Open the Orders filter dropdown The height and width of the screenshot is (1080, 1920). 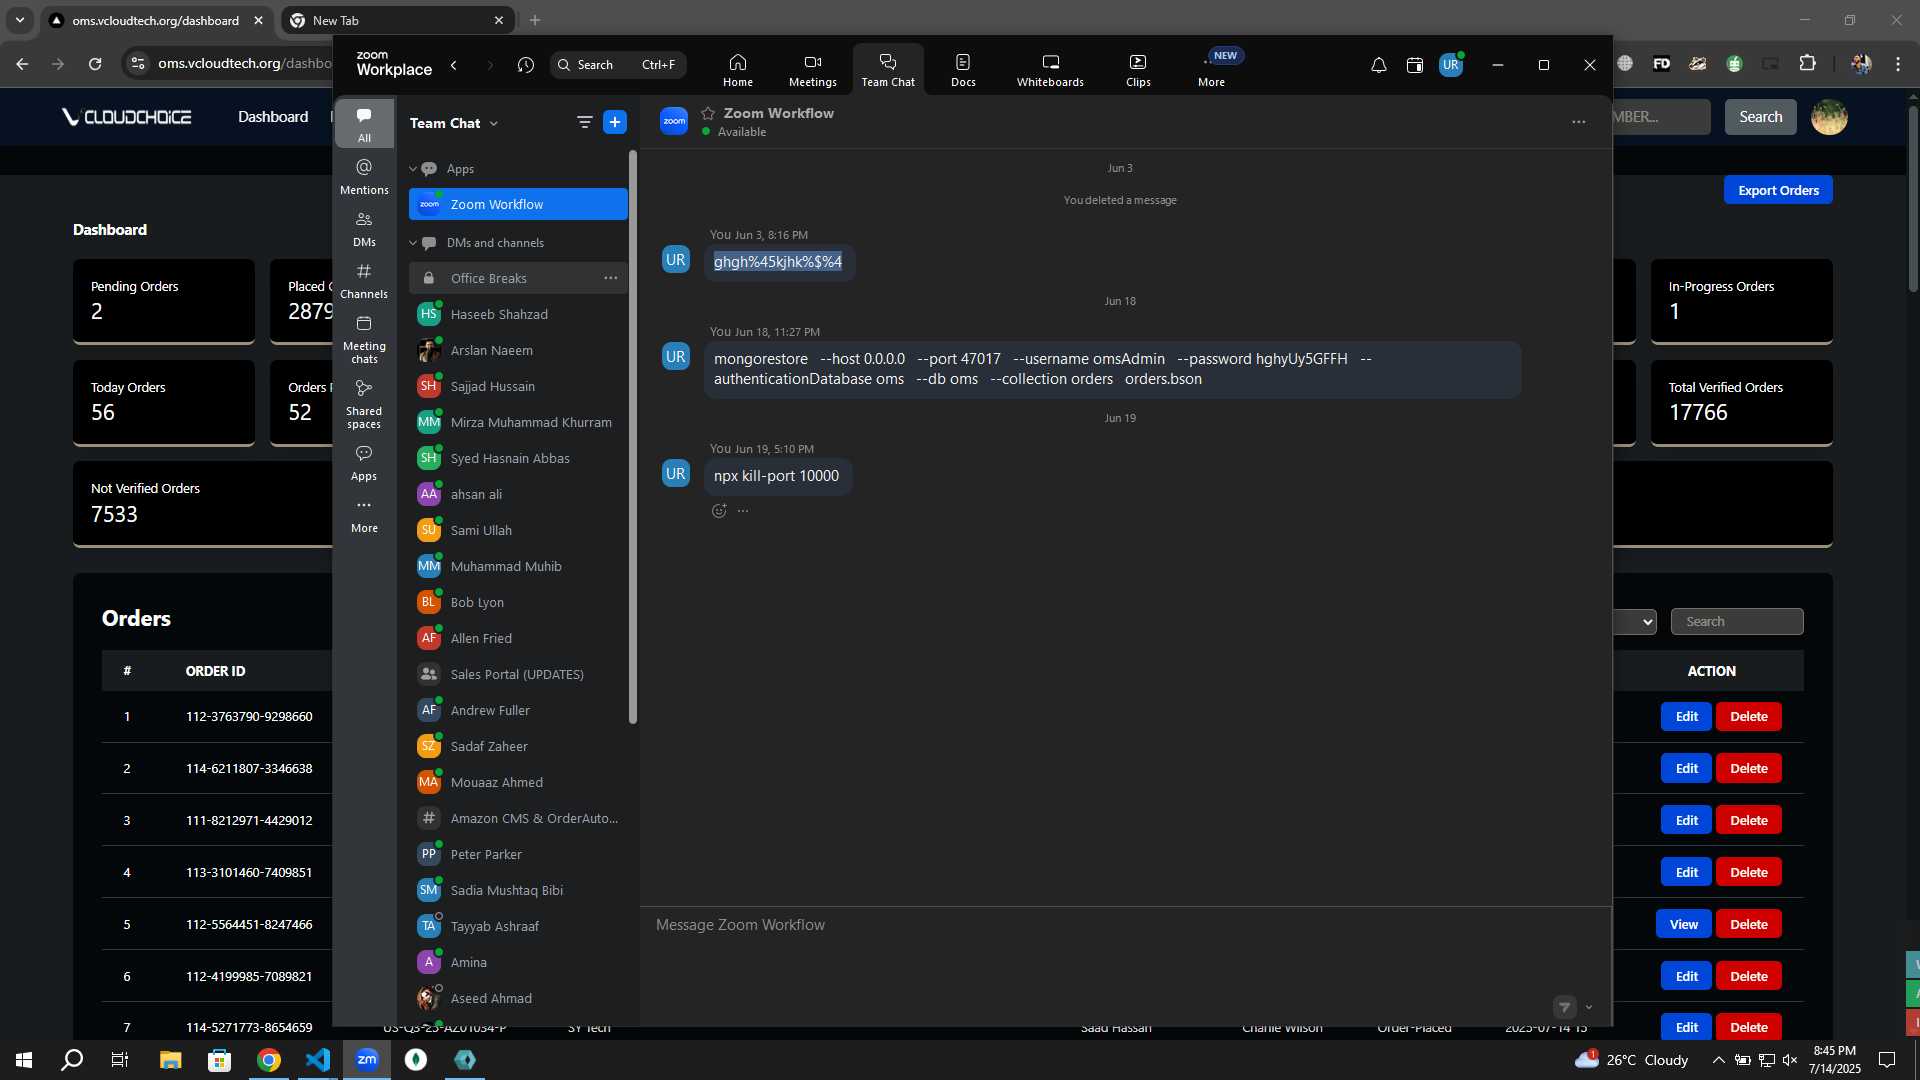coord(1636,621)
